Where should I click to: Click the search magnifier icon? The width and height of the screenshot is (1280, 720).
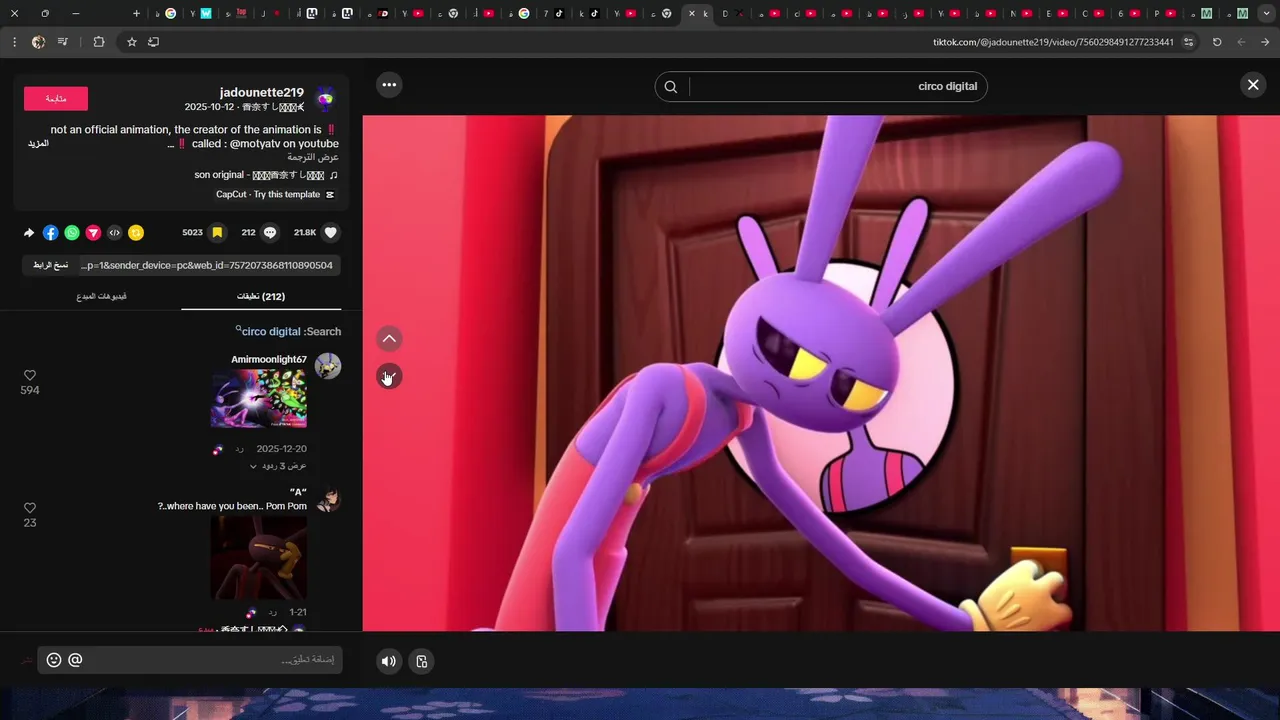[671, 86]
